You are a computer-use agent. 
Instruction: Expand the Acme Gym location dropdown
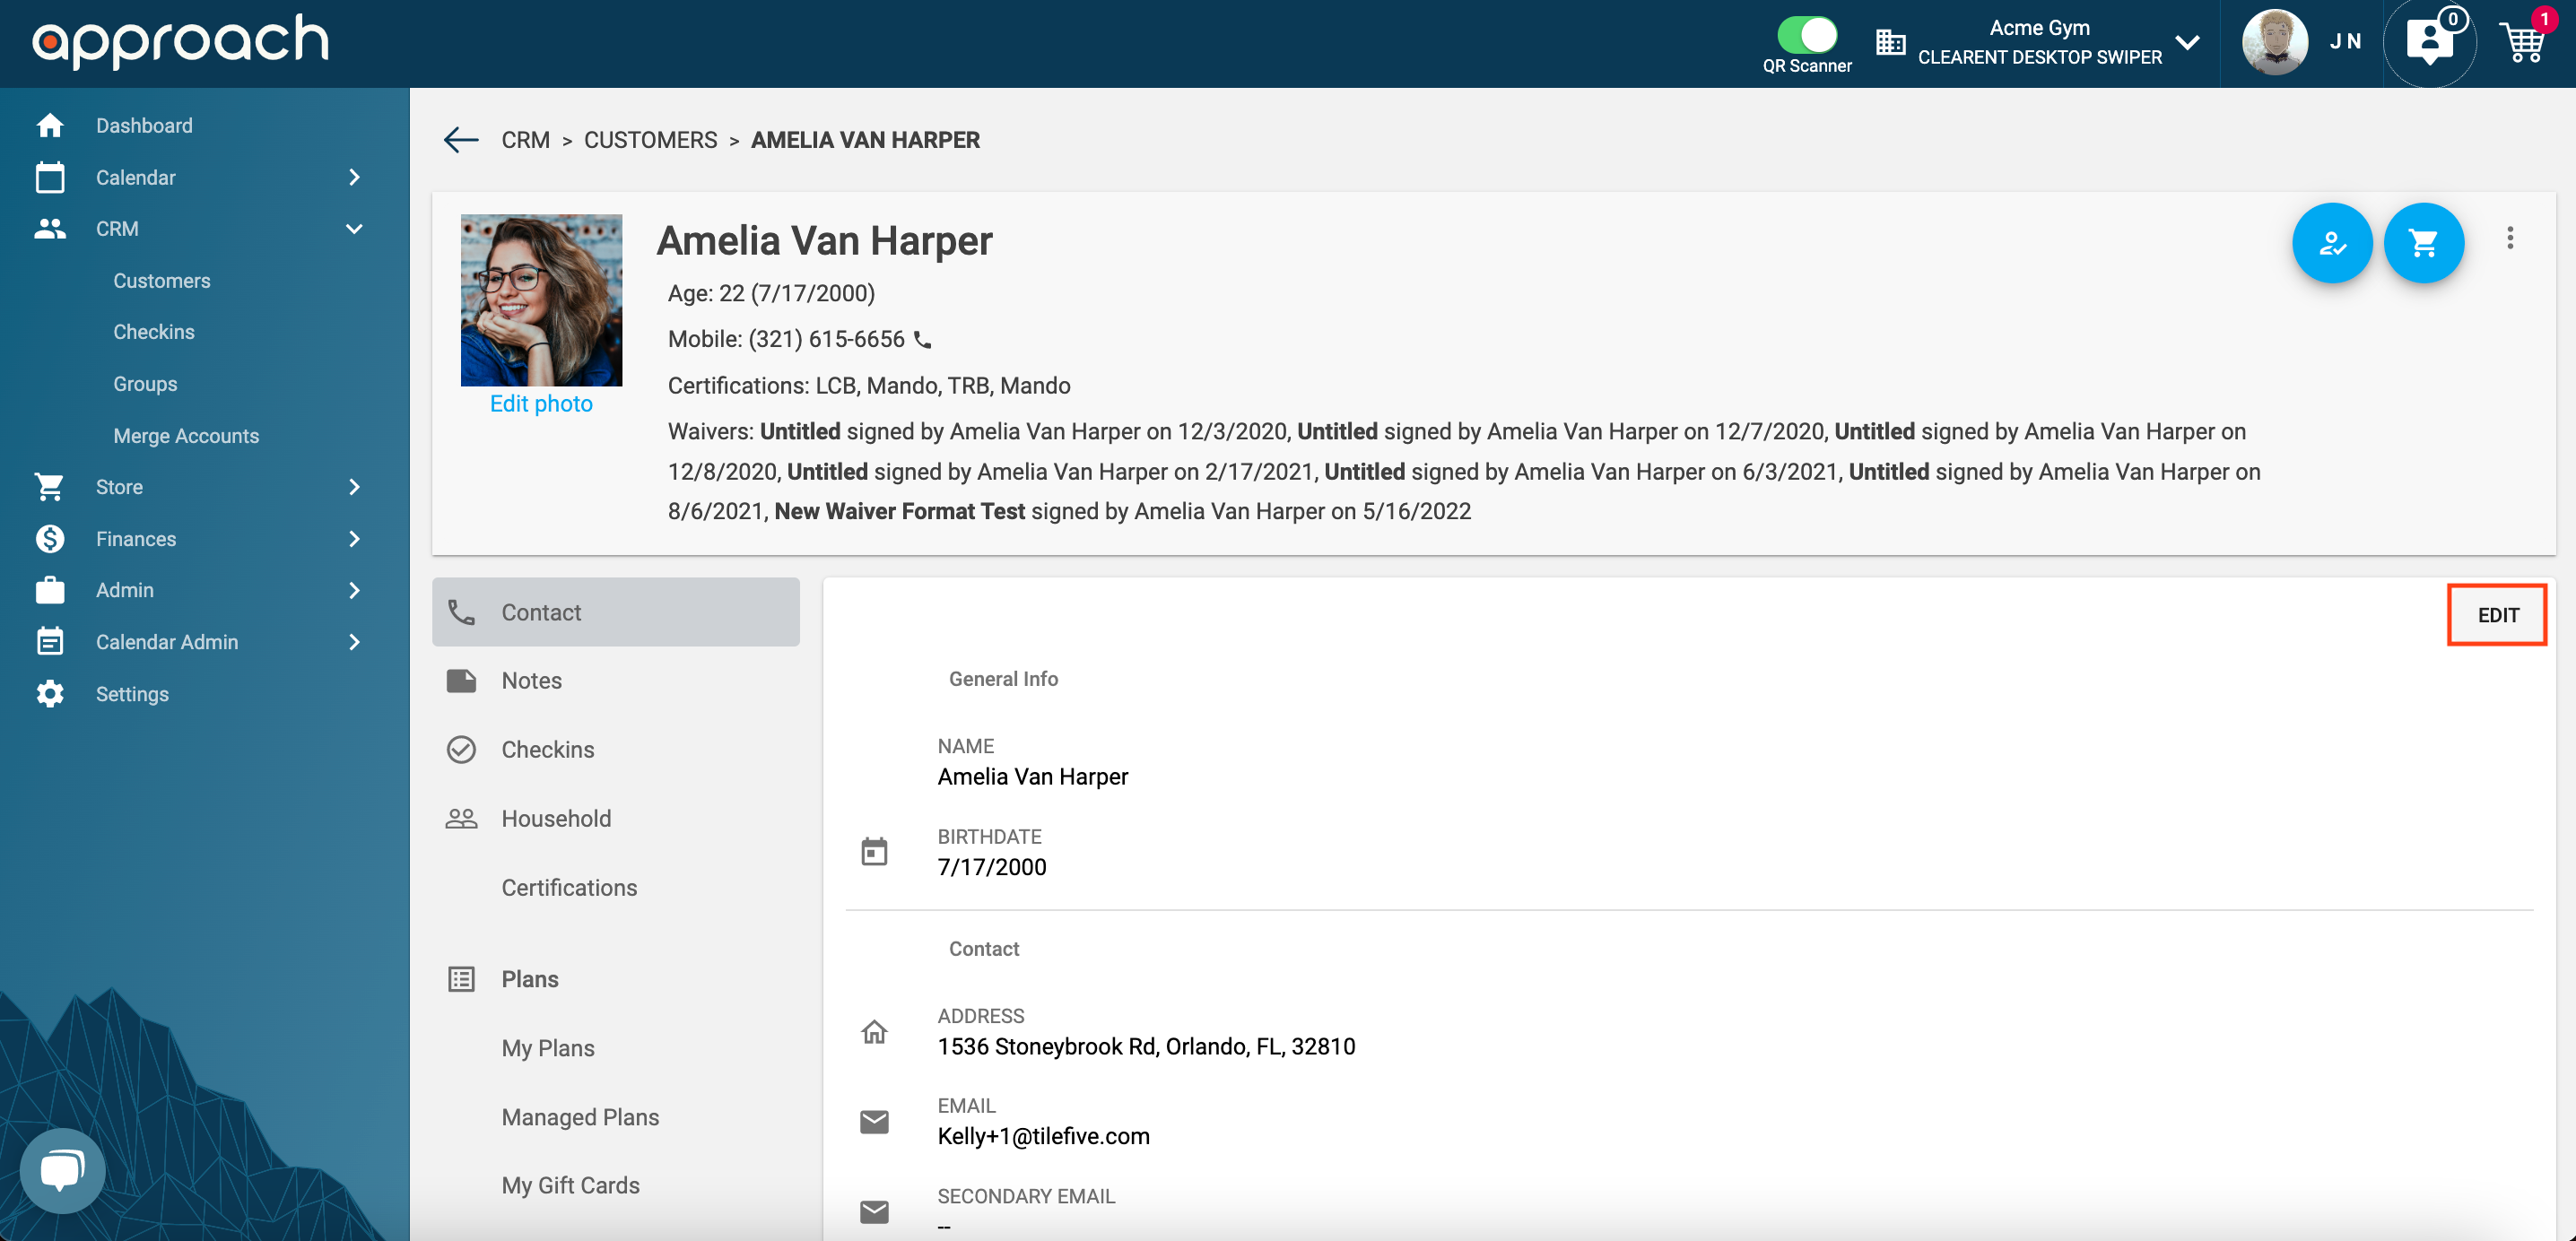[x=2187, y=42]
